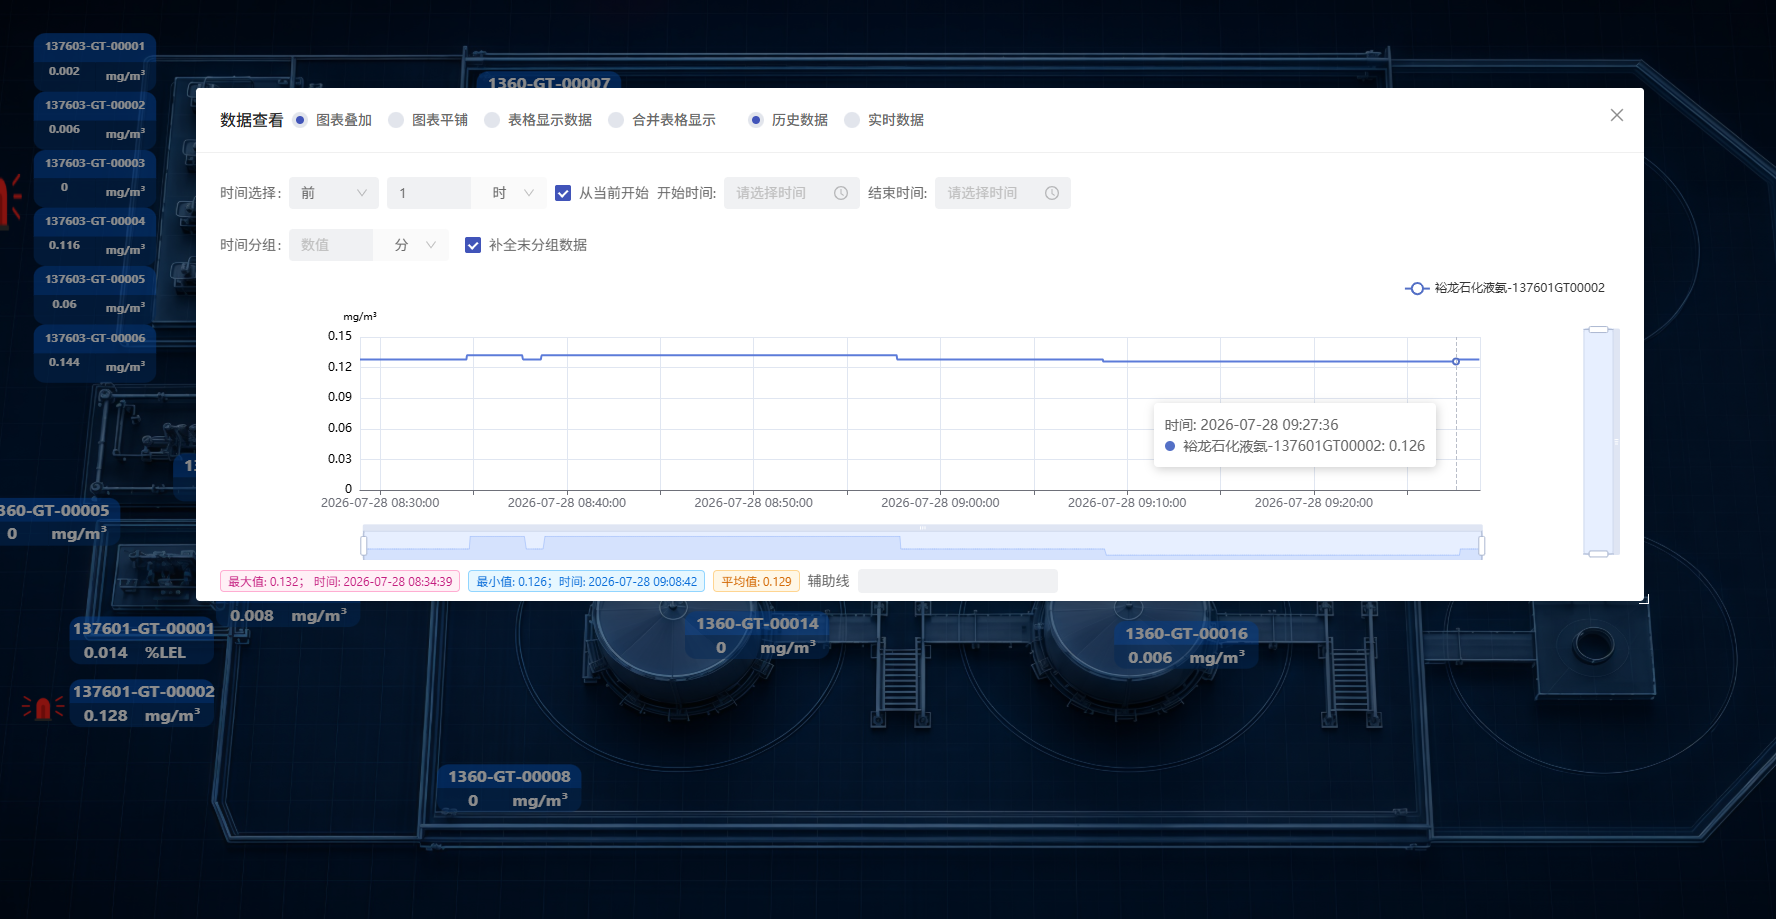Click the 时间分组 数值 input field
Viewport: 1776px width, 919px height.
(x=331, y=245)
